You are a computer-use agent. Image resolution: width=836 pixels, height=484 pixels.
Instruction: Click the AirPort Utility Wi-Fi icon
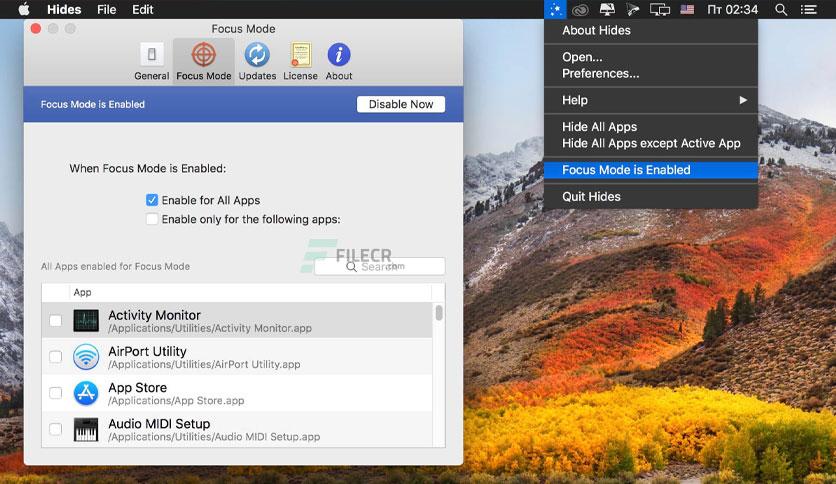pyautogui.click(x=86, y=357)
